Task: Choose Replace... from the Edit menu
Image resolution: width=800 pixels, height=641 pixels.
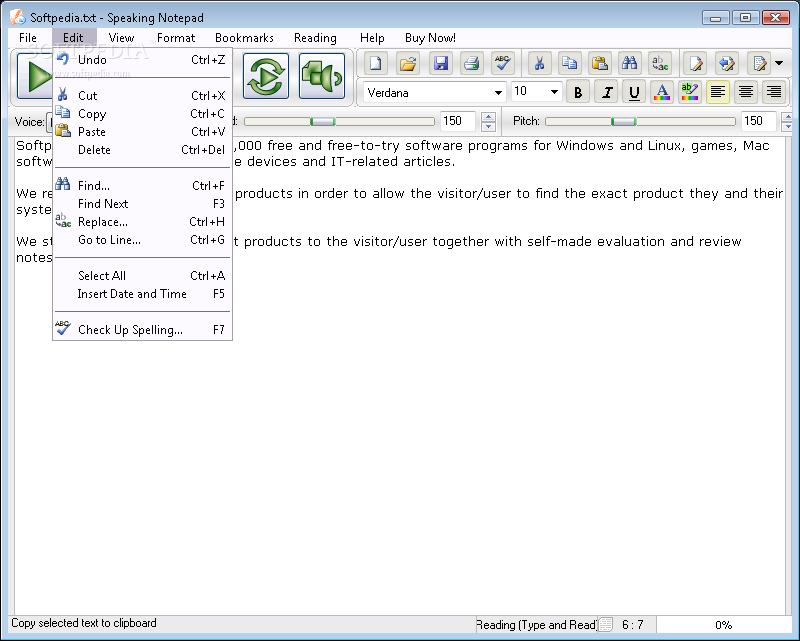Action: click(142, 221)
